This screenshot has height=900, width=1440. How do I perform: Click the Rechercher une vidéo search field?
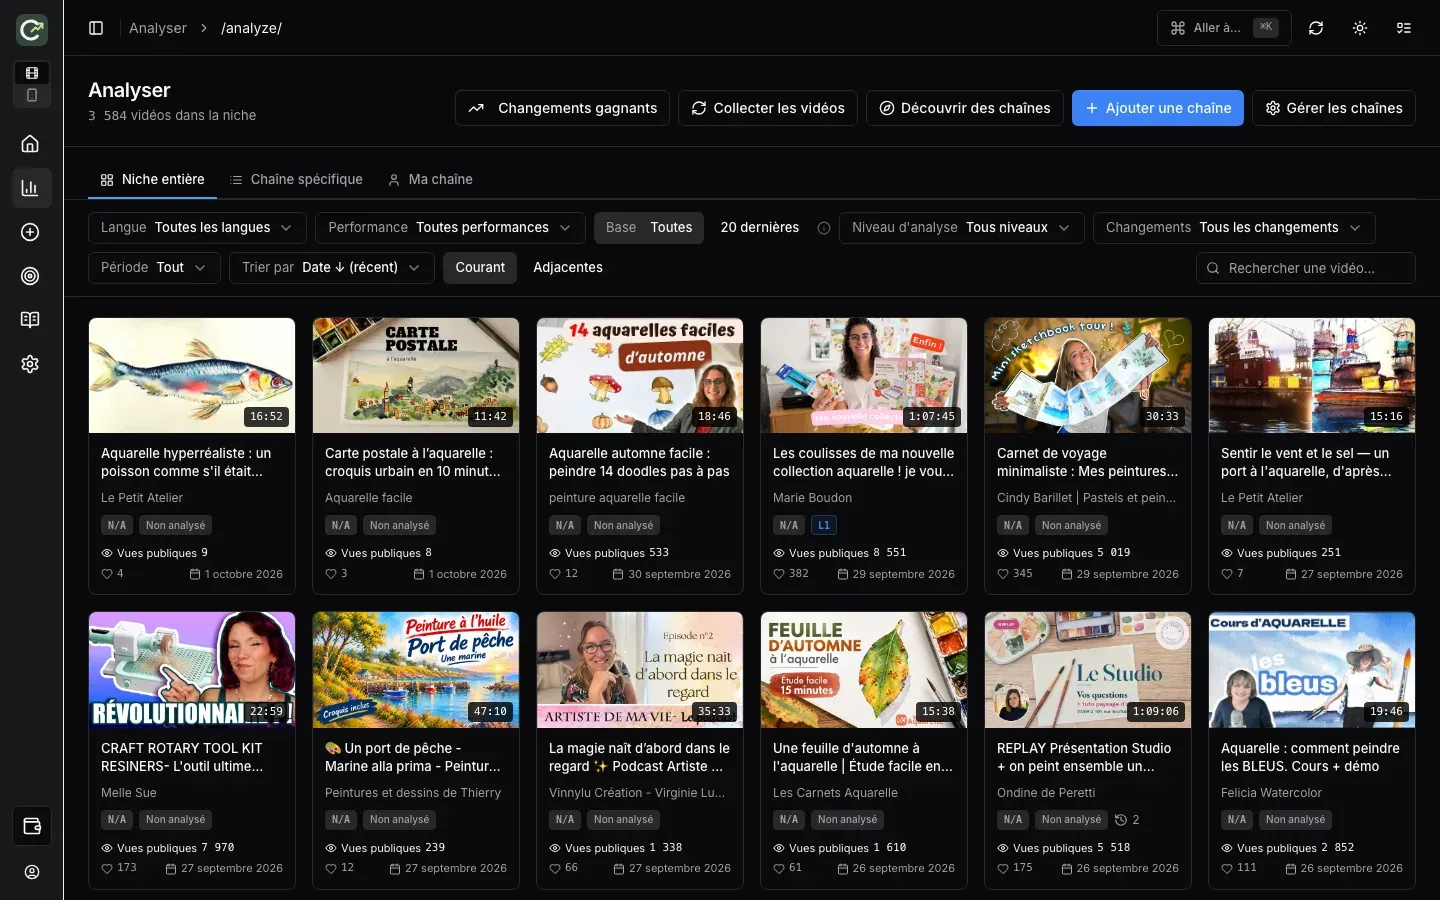click(x=1306, y=268)
